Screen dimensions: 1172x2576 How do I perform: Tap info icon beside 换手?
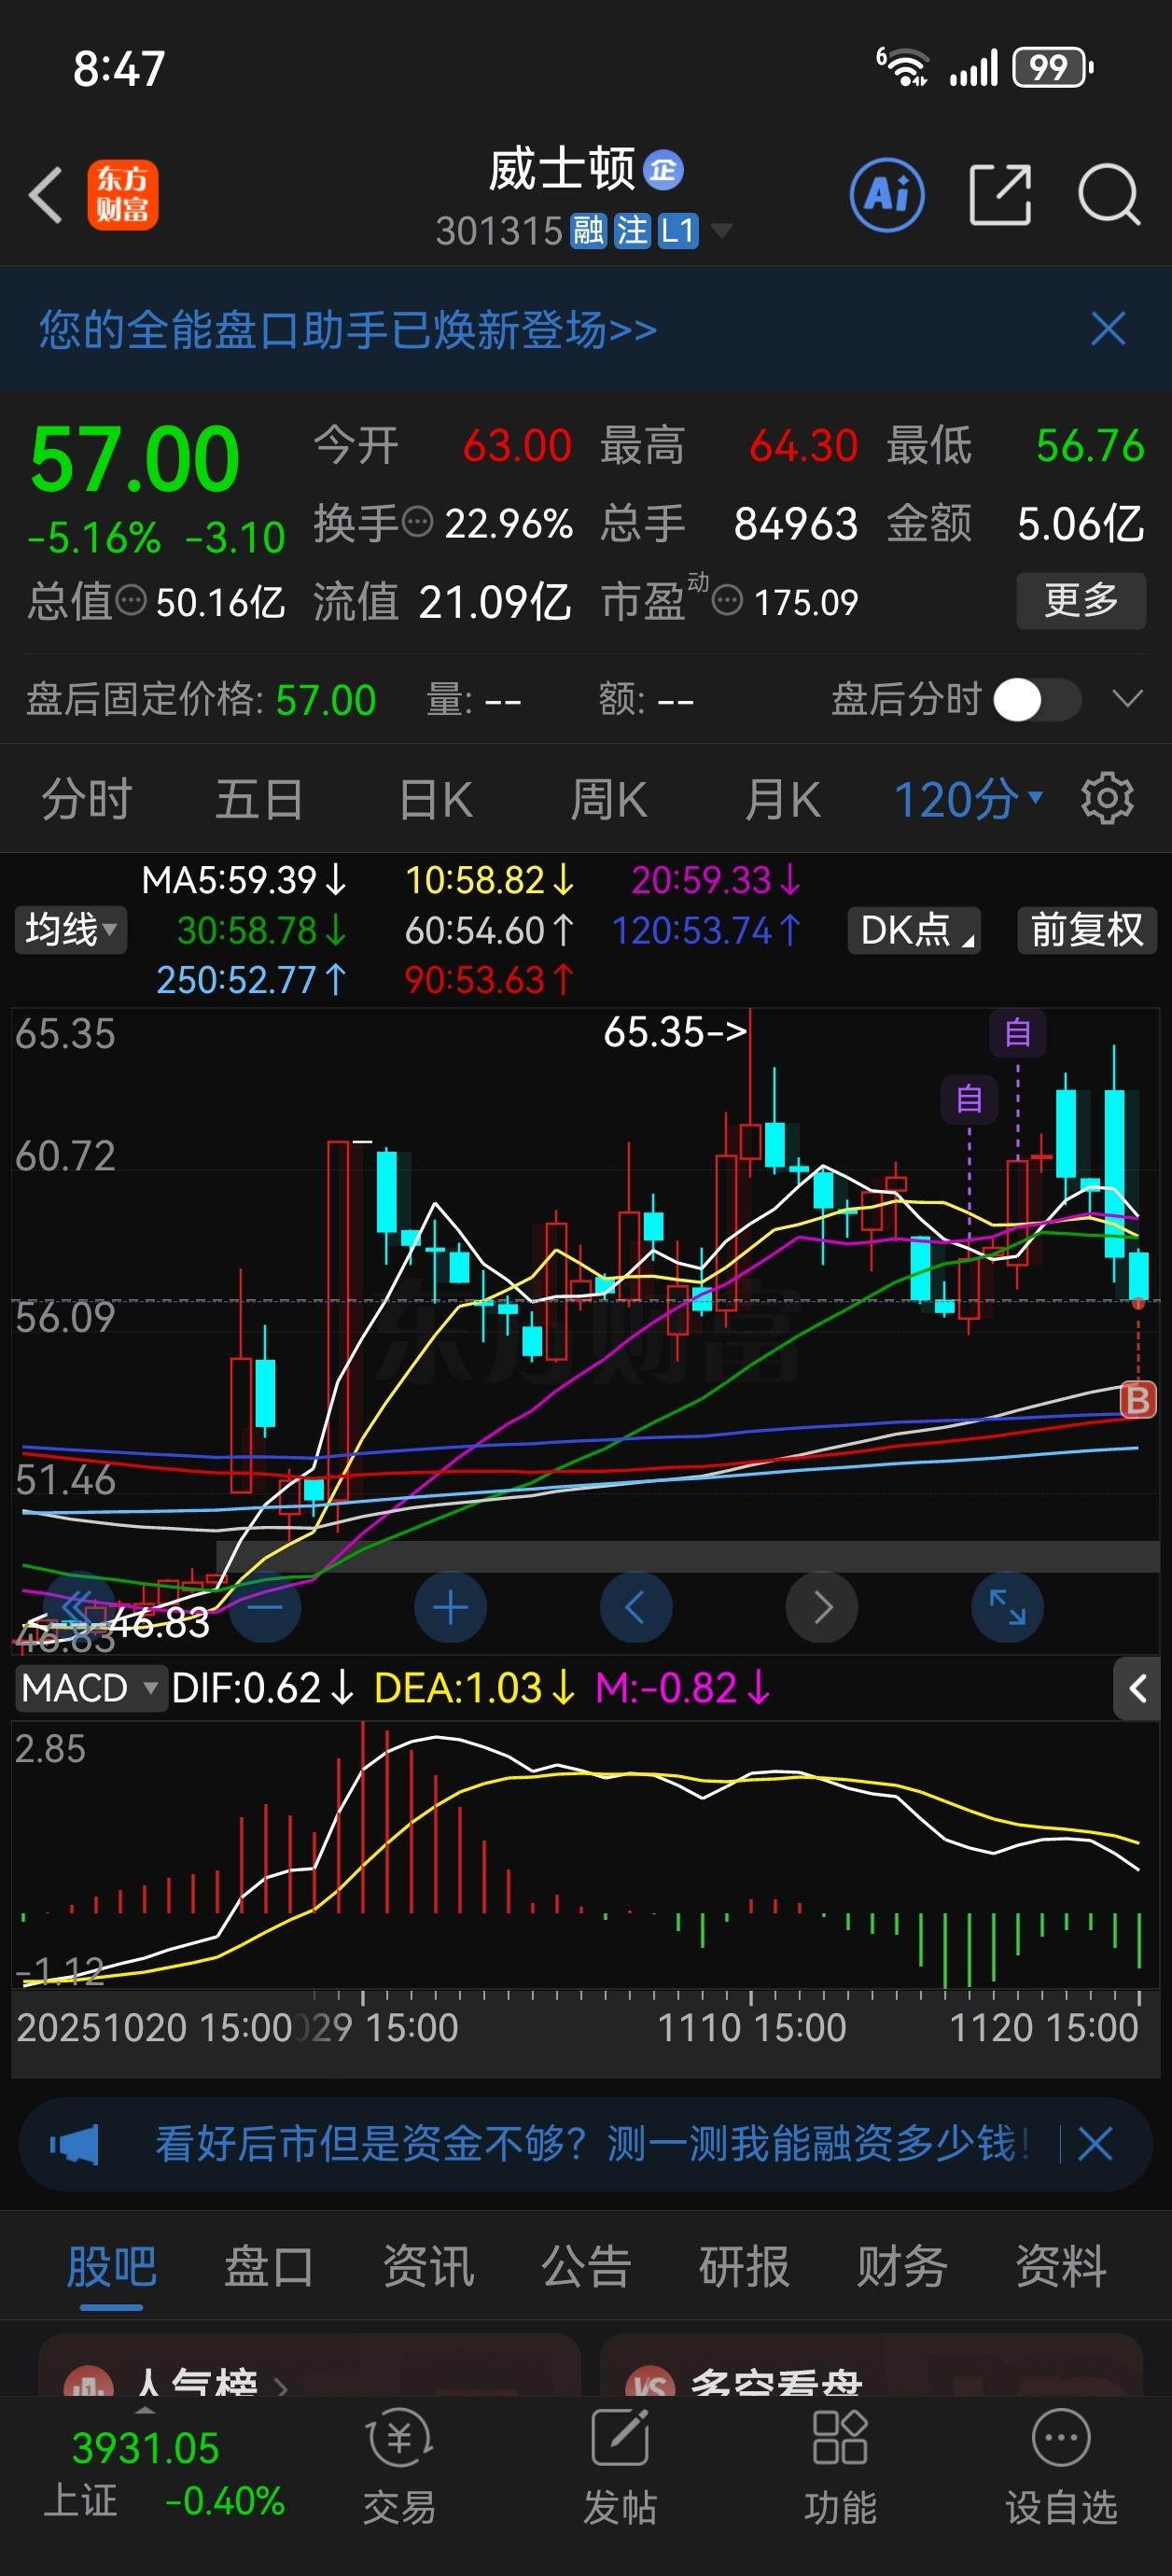coord(417,521)
